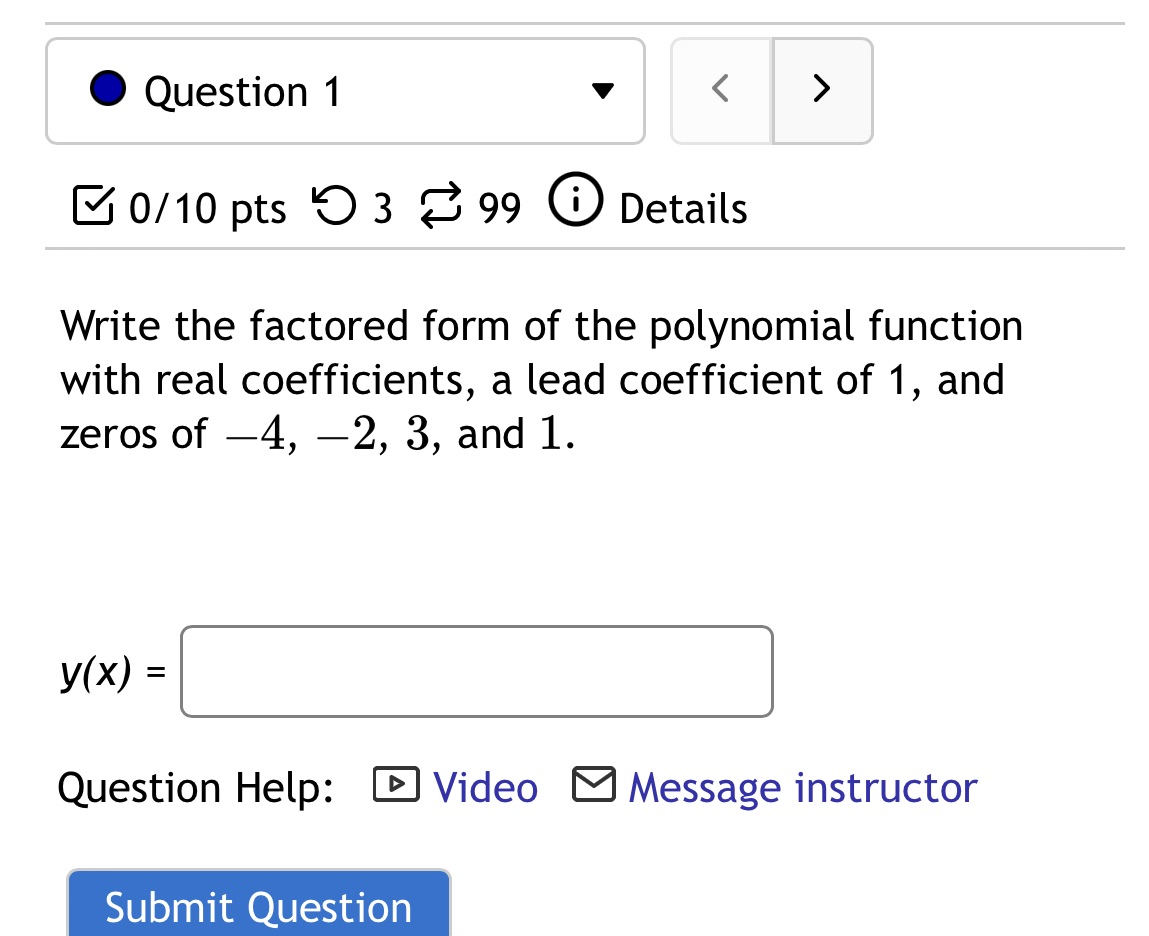Click the Submit Question button
This screenshot has height=936, width=1149.
click(x=258, y=906)
